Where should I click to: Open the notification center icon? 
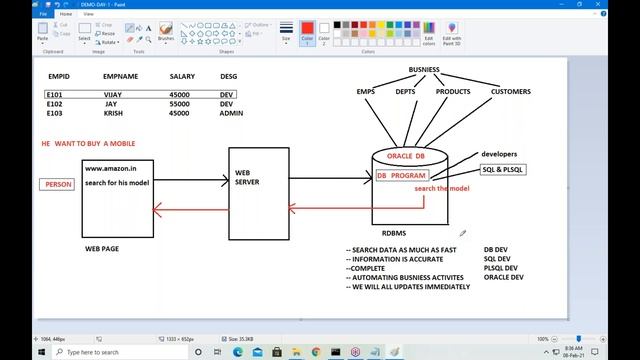pyautogui.click(x=595, y=352)
